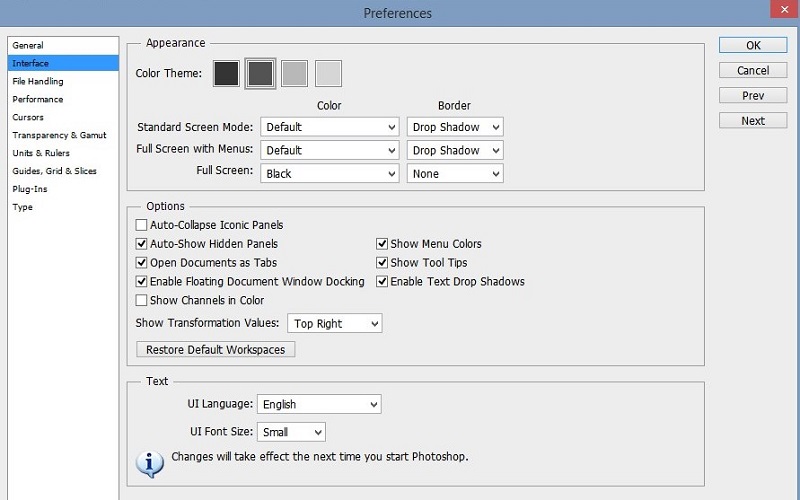800x500 pixels.
Task: Choose the dark gray Color Theme swatch
Action: tap(261, 73)
